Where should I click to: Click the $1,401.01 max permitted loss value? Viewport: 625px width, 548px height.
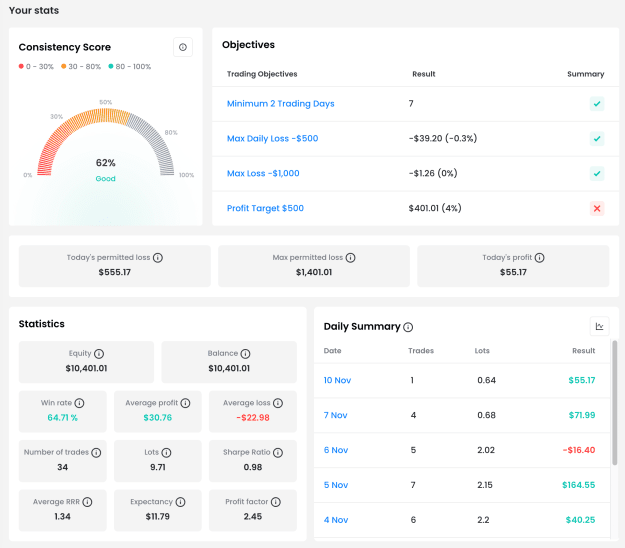tap(314, 273)
